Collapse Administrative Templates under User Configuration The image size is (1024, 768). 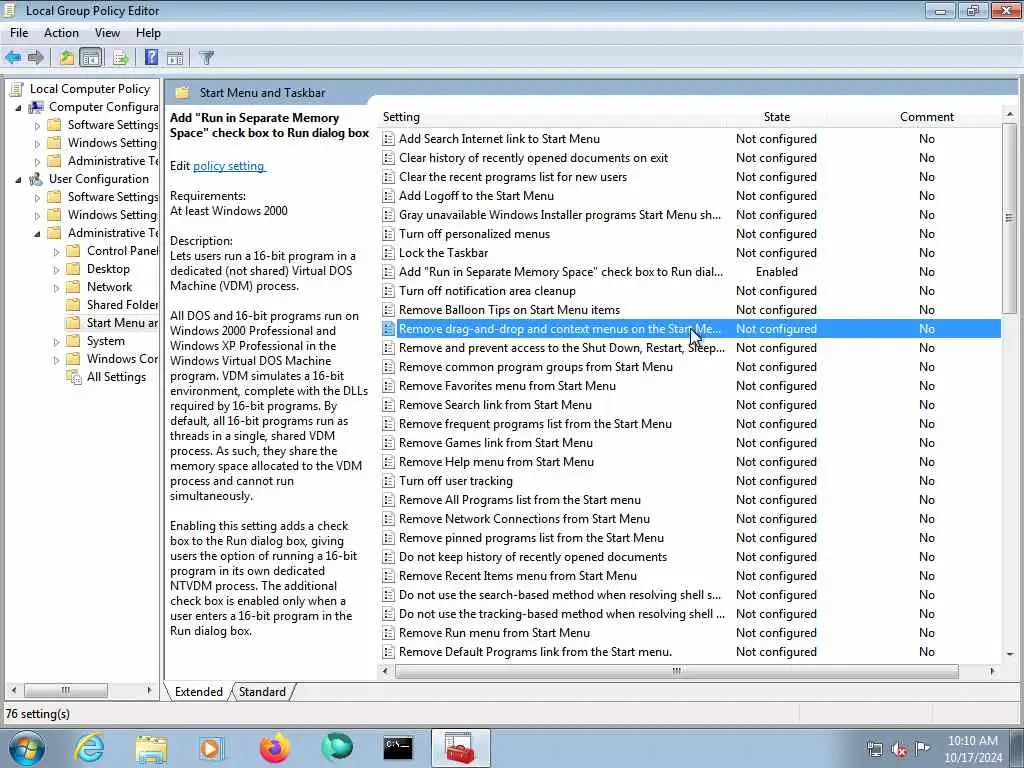point(37,234)
